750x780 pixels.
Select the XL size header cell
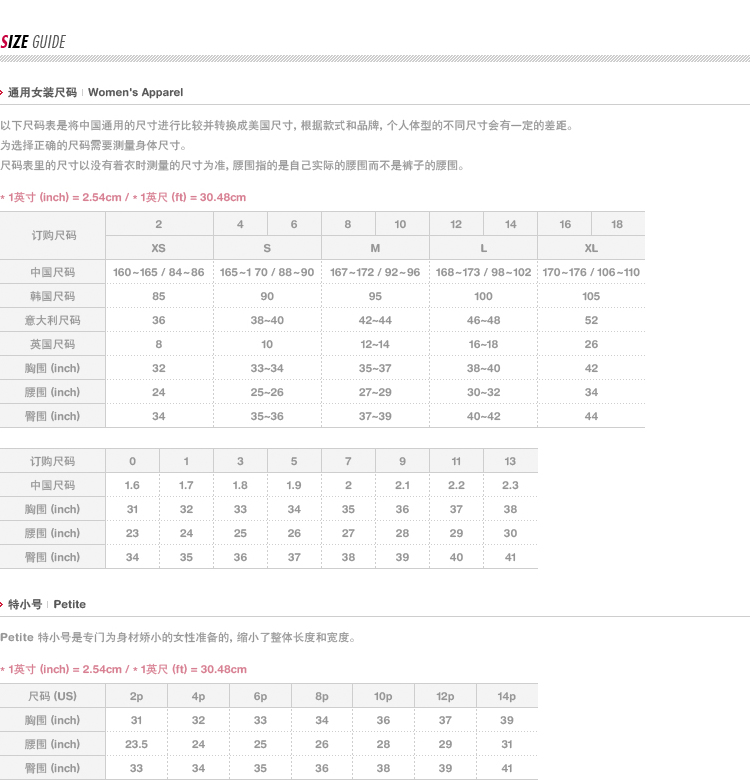[x=591, y=248]
